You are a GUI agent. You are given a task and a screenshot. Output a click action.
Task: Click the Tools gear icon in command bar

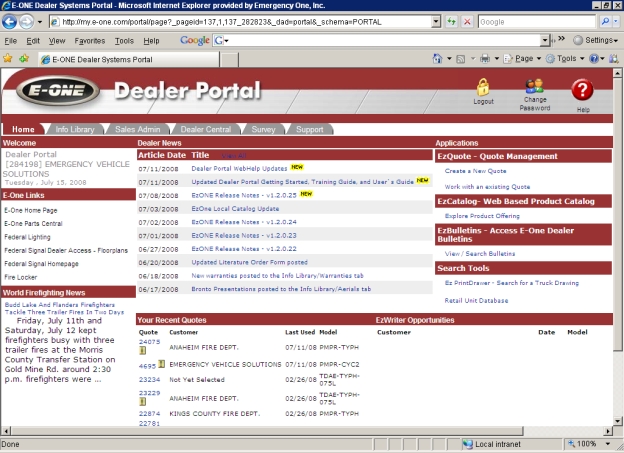click(x=550, y=59)
